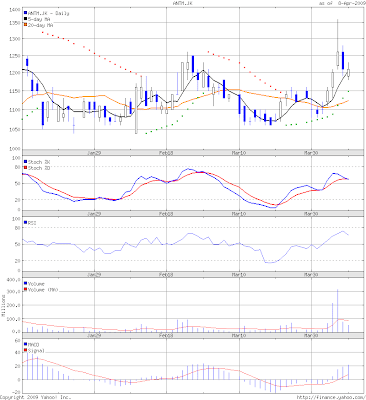
Task: Click Feb18 date label under price chart
Action: click(x=166, y=153)
